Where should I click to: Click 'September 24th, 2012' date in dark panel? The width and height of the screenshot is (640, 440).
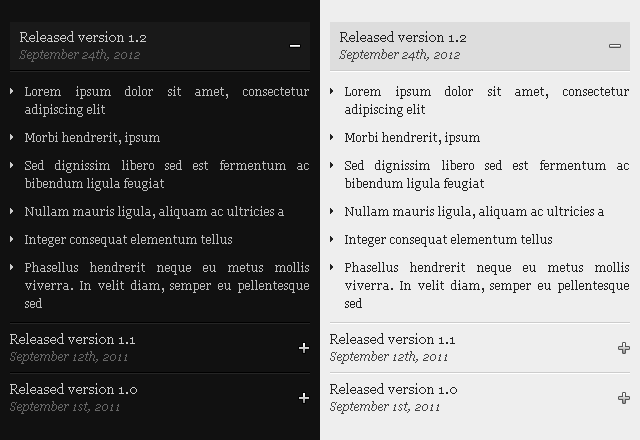coord(80,55)
